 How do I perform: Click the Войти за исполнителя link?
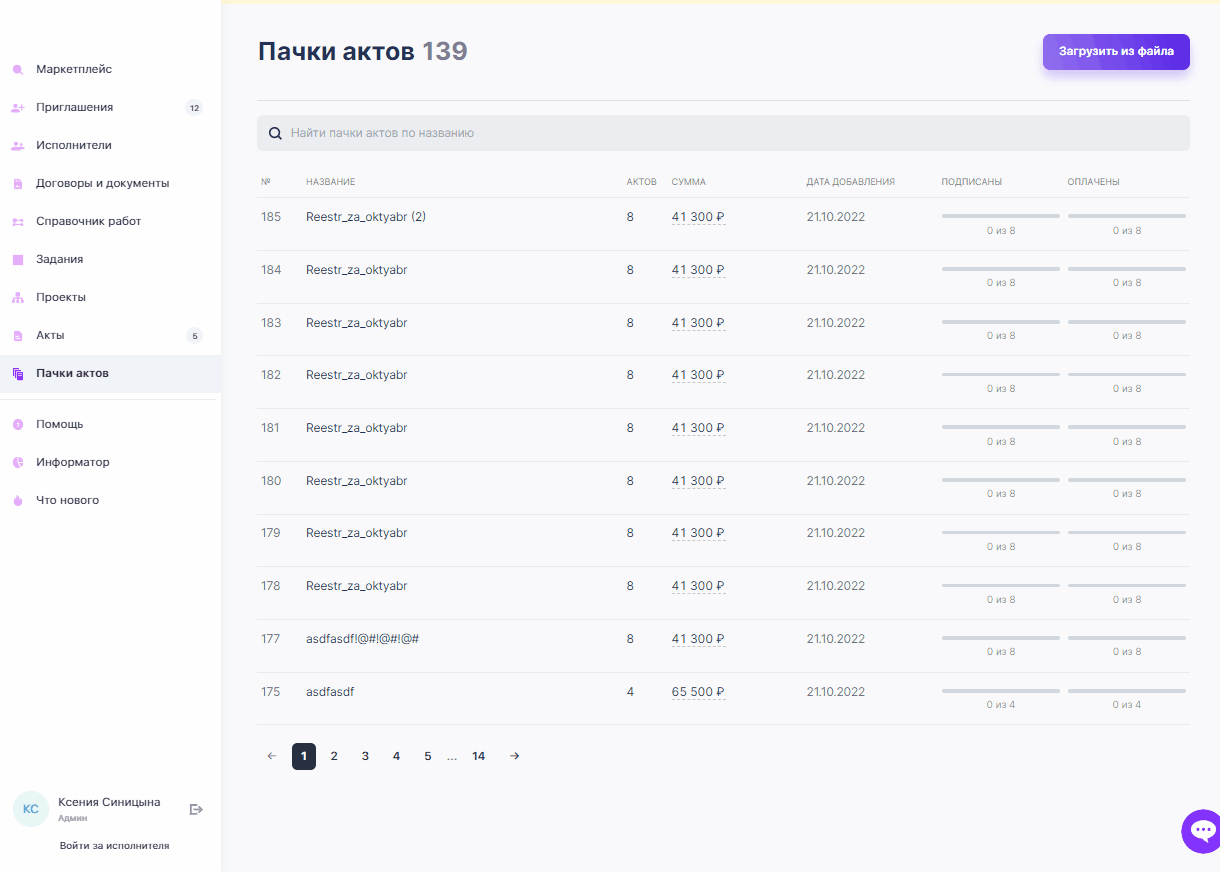click(x=114, y=846)
